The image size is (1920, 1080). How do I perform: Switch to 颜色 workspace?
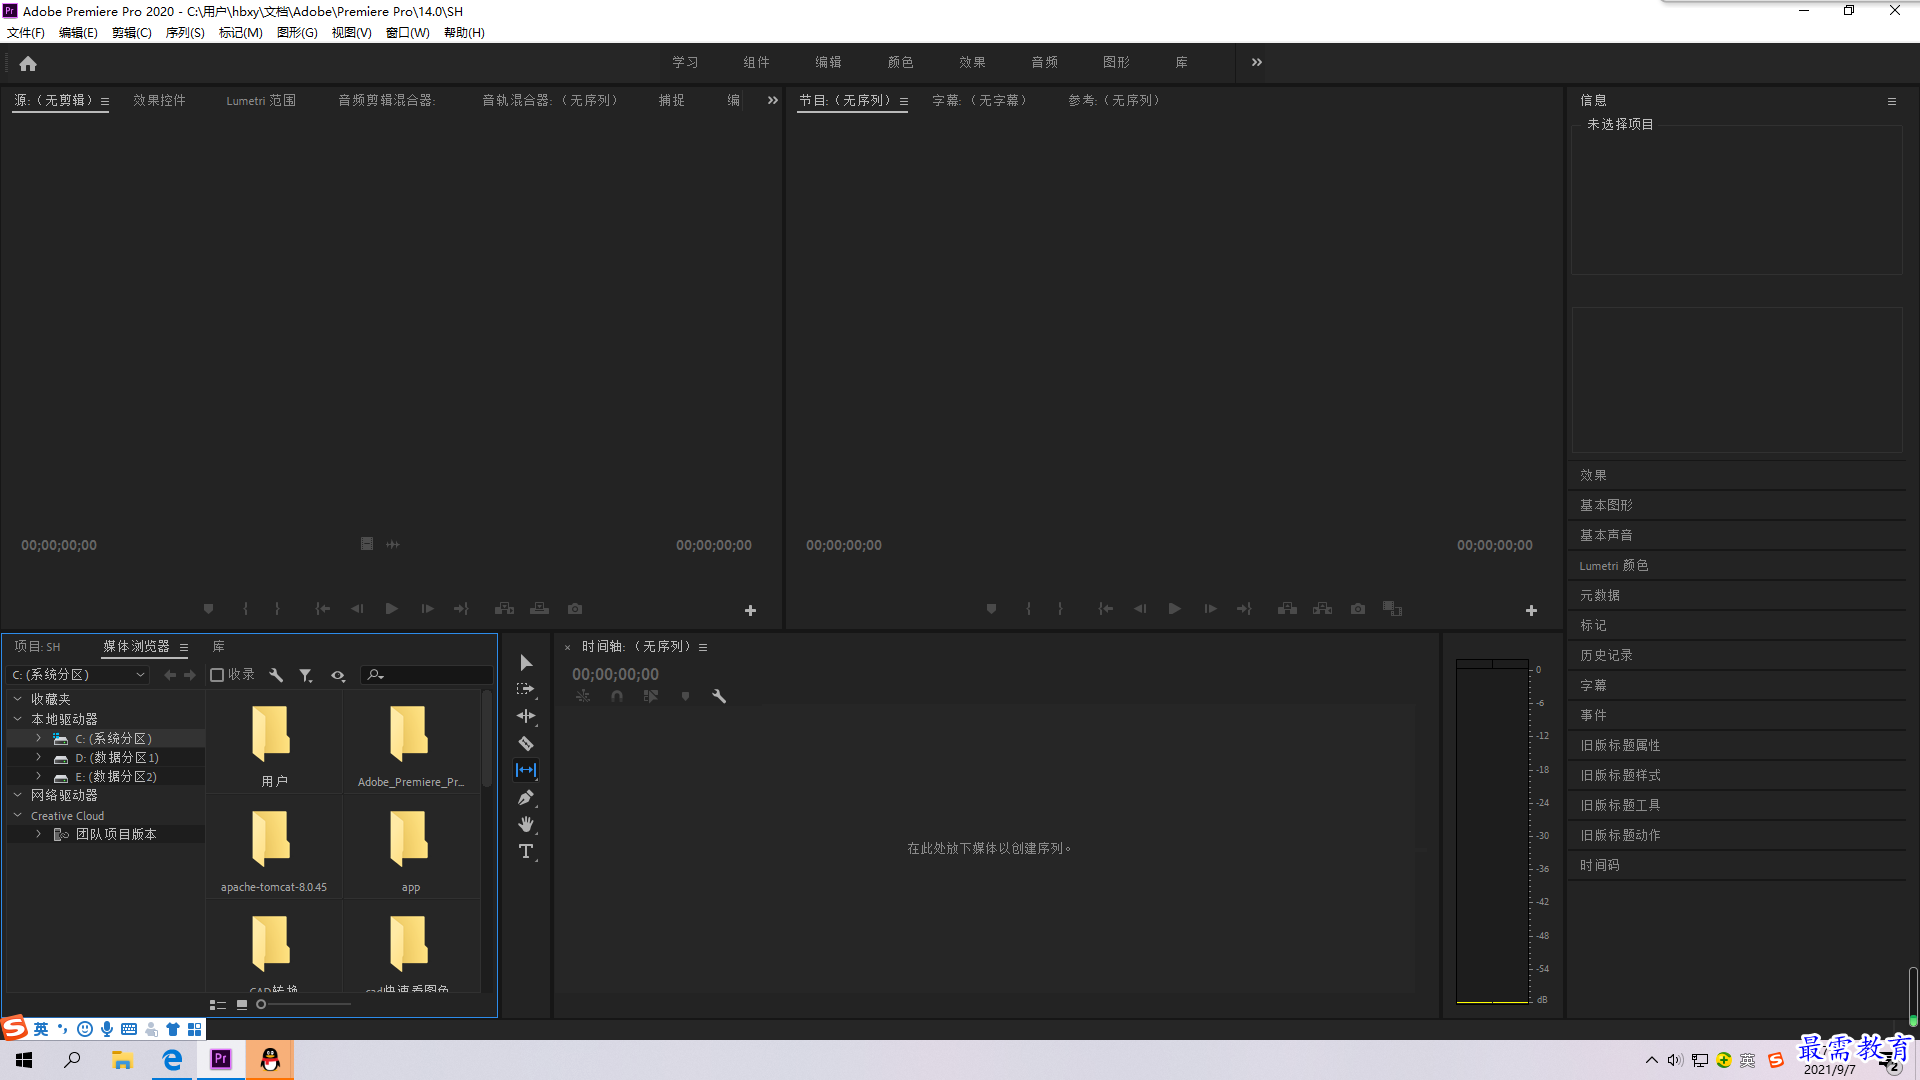900,62
